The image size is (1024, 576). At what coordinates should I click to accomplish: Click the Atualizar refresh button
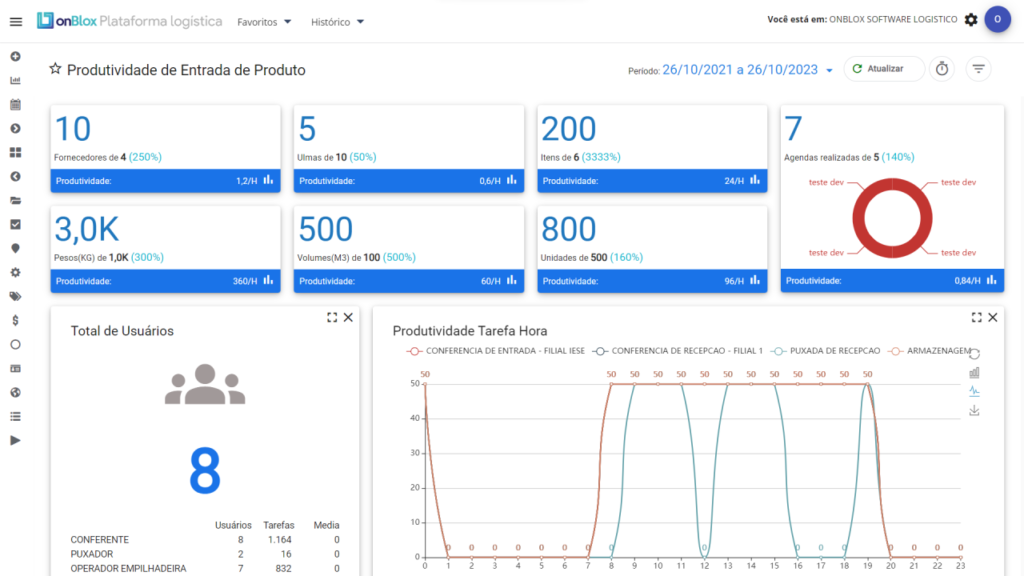(x=883, y=69)
